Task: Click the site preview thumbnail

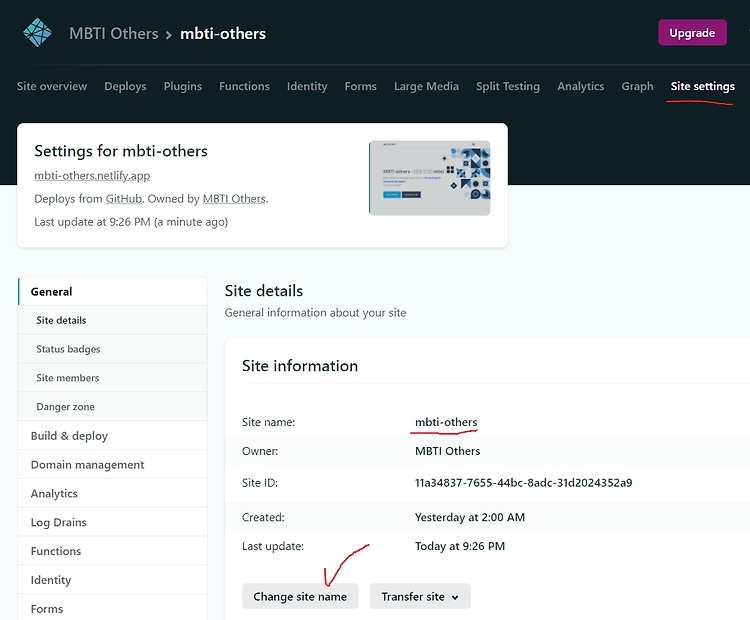Action: tap(430, 177)
